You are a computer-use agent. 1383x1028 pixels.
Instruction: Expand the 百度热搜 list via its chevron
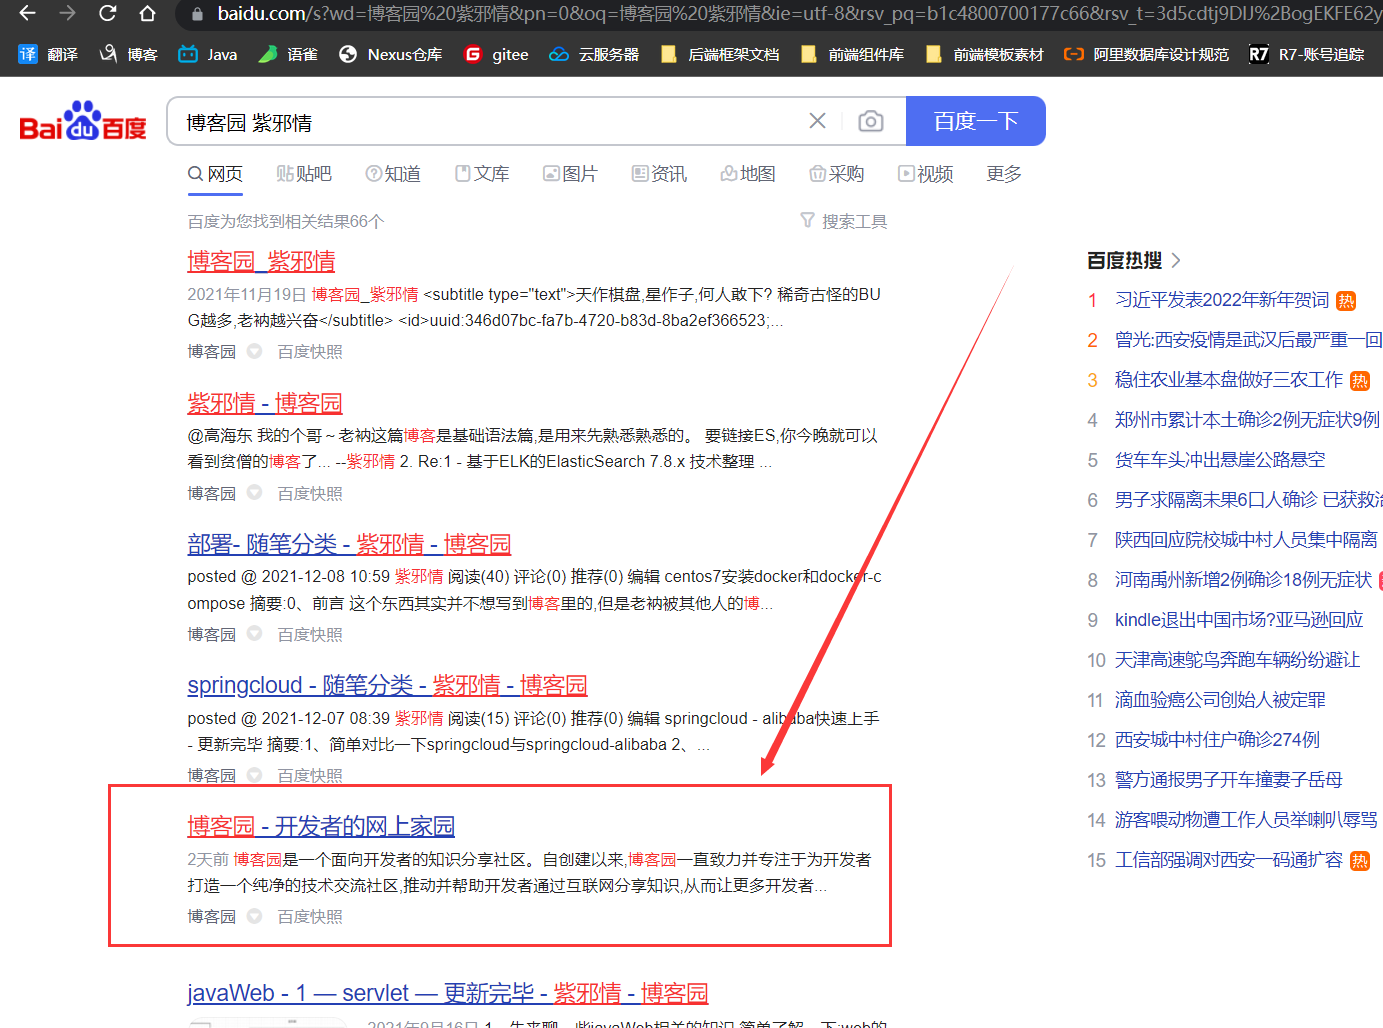click(x=1176, y=261)
